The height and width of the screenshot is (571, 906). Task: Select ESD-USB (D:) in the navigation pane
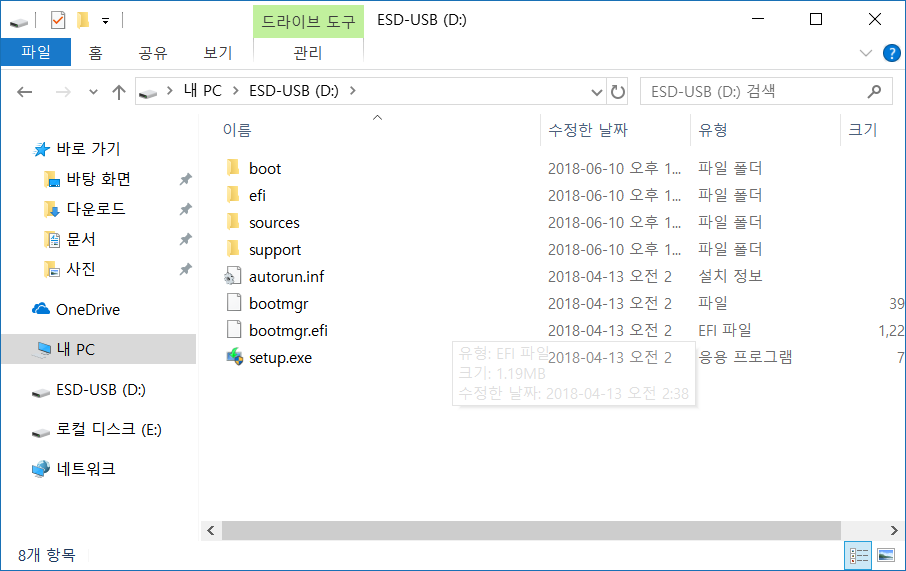101,390
